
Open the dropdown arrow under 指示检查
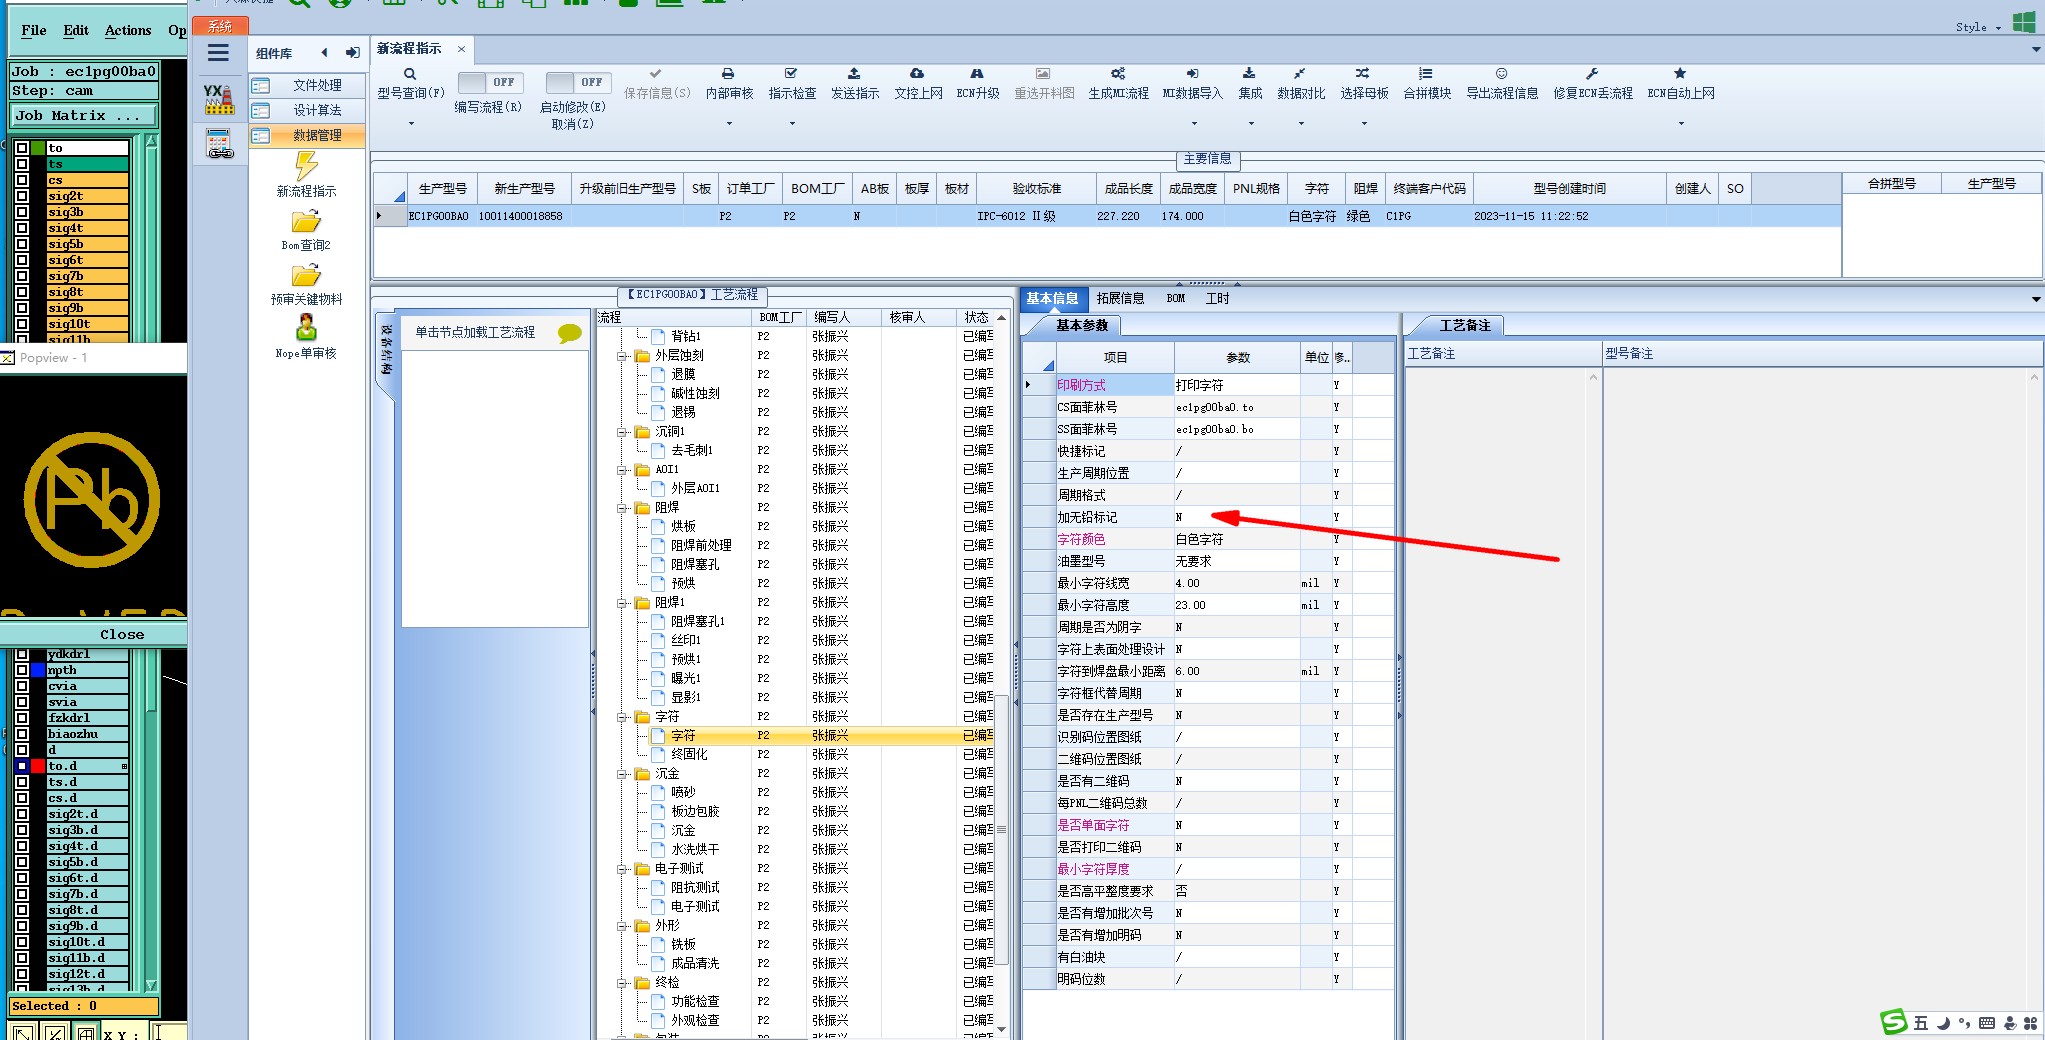point(791,124)
